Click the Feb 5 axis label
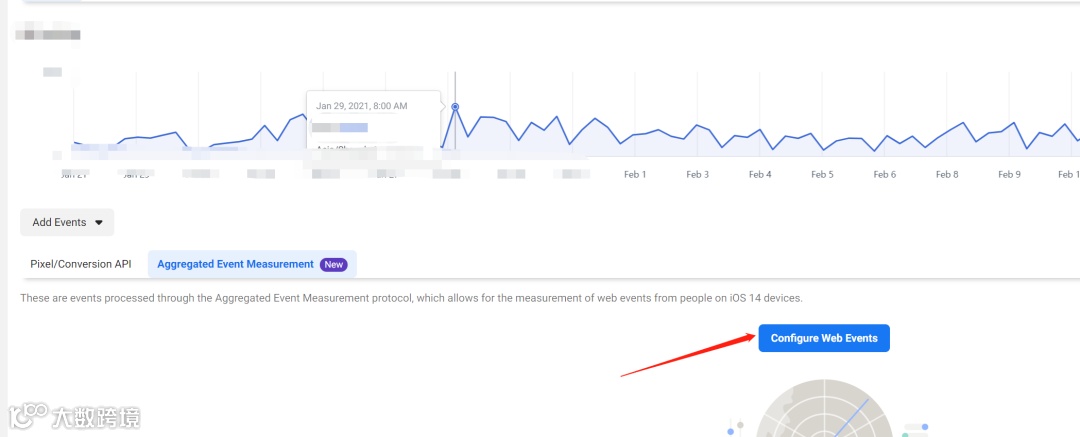Image resolution: width=1080 pixels, height=437 pixels. pos(822,174)
